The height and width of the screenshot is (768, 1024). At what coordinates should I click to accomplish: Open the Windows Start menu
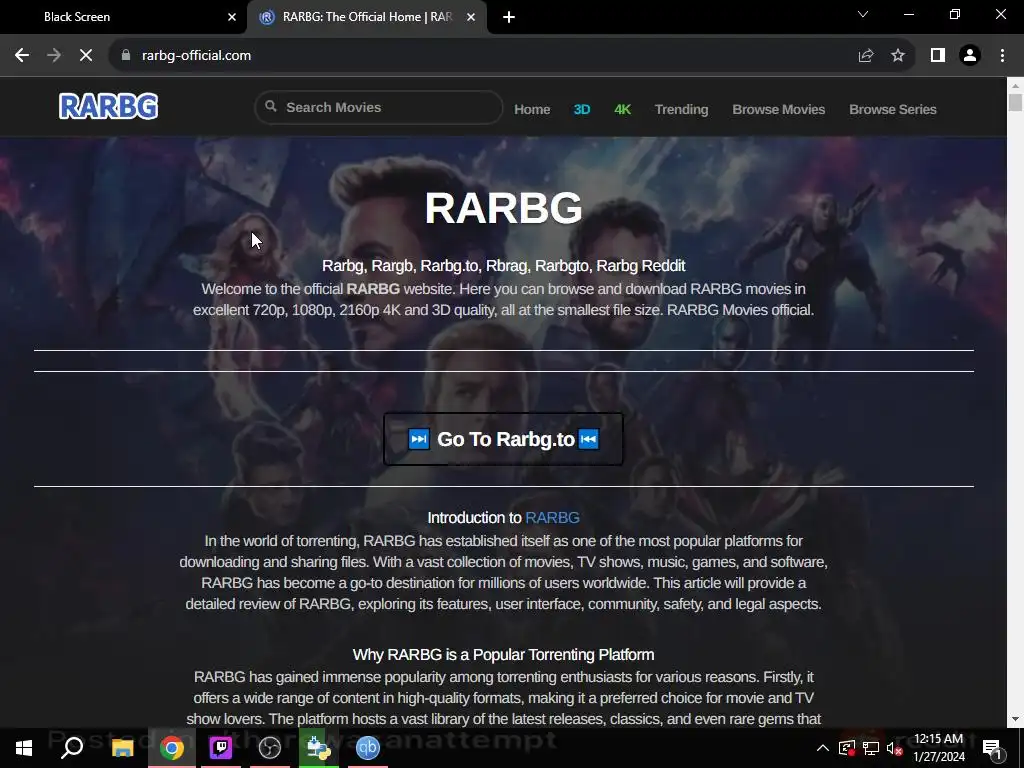point(24,748)
